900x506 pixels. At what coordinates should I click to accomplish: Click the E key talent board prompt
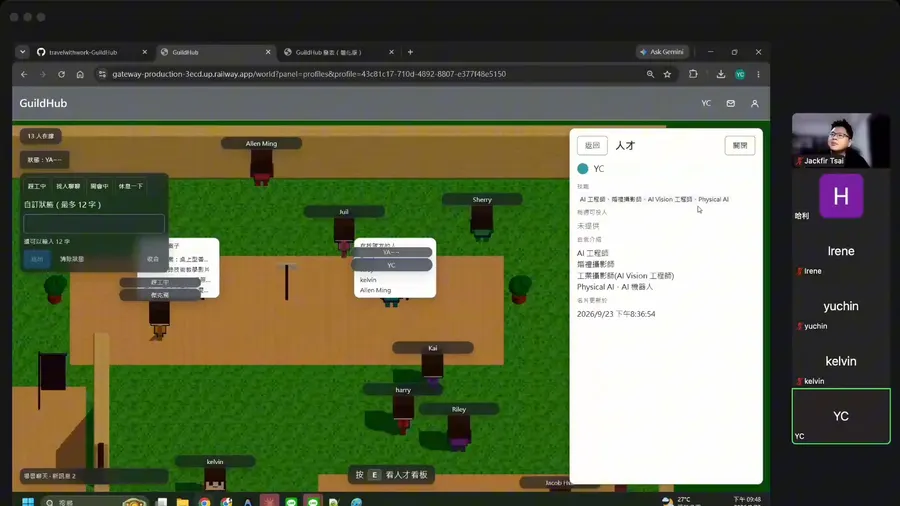(x=391, y=475)
